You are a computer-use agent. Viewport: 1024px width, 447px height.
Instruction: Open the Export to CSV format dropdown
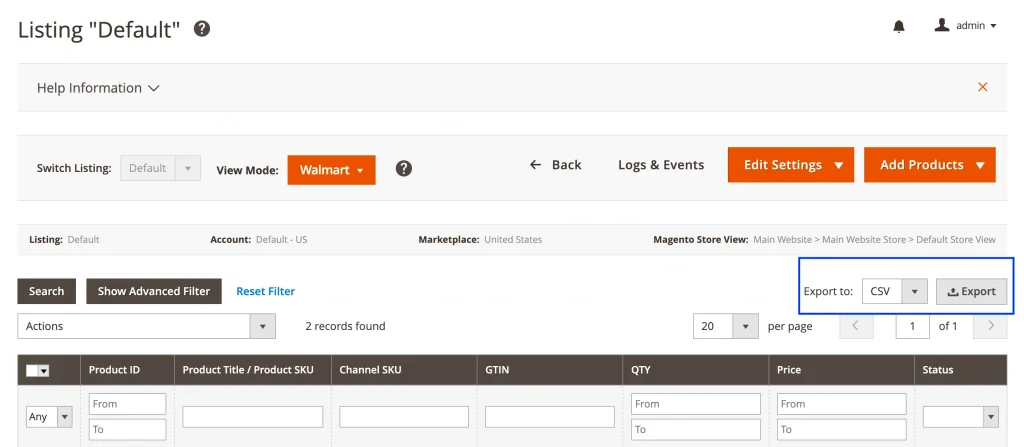(895, 291)
